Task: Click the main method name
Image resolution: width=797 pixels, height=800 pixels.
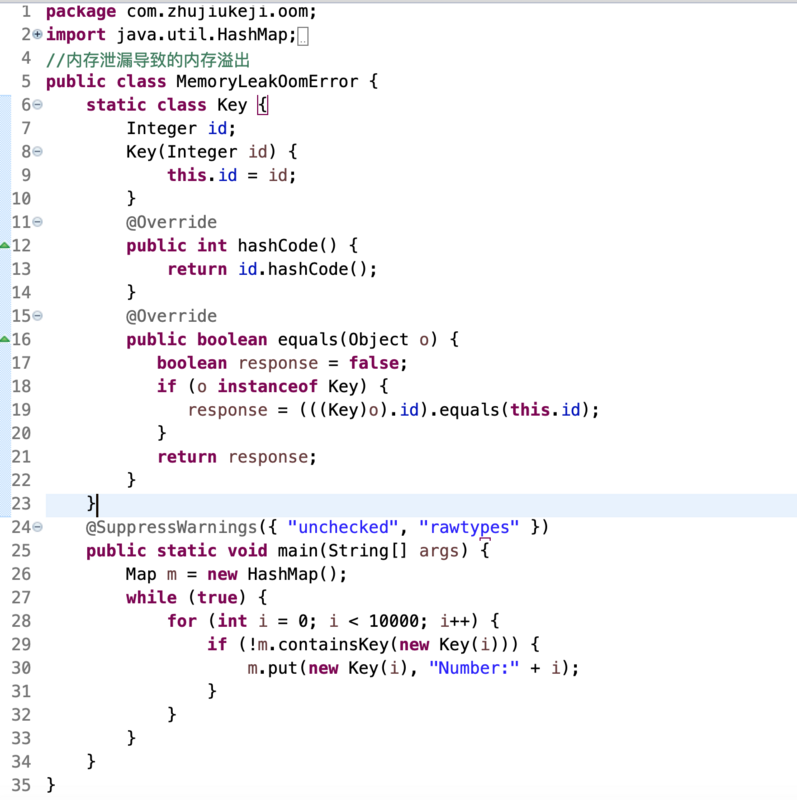Action: pyautogui.click(x=297, y=551)
